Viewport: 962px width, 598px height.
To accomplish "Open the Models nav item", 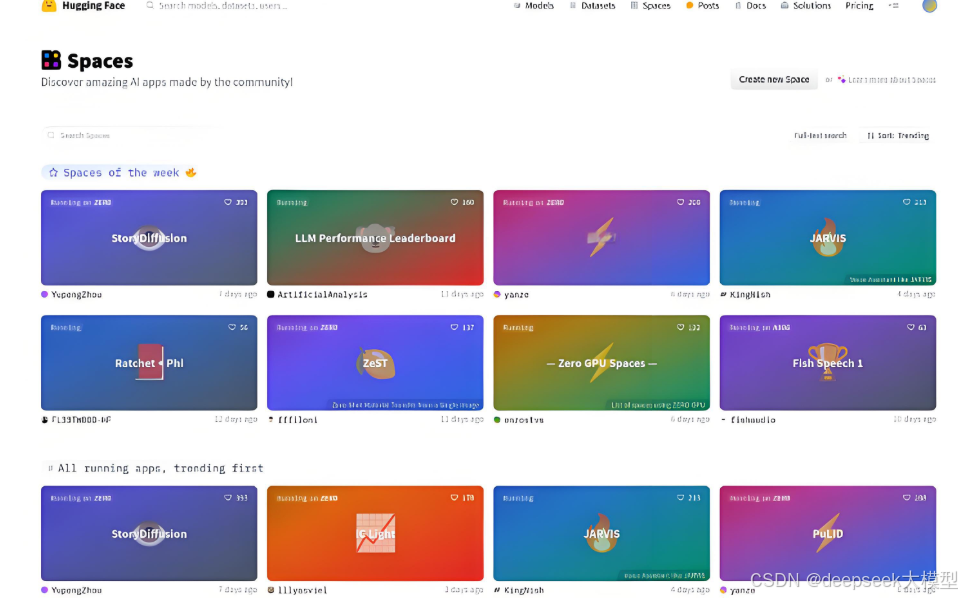I will tap(534, 6).
